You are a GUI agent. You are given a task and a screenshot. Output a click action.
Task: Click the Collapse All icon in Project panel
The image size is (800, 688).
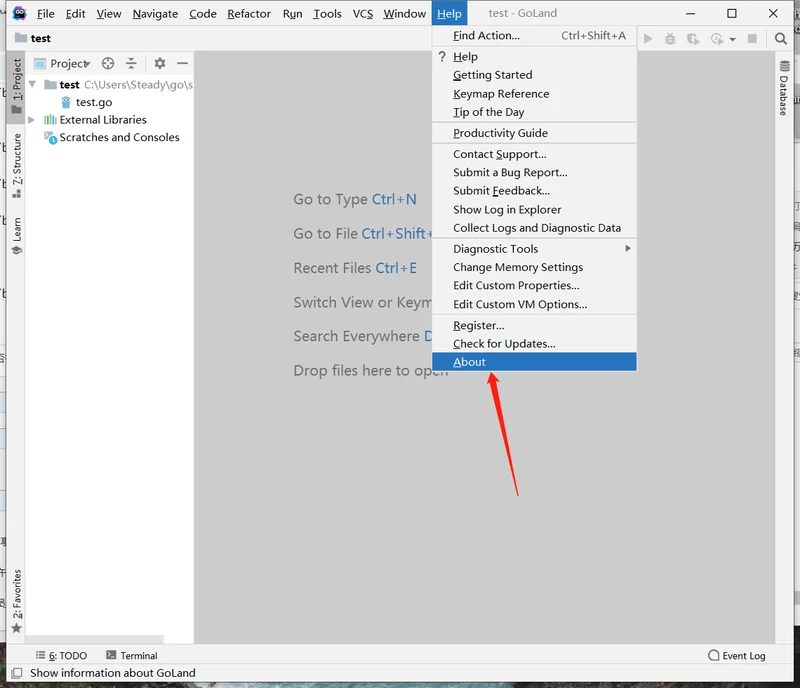tap(131, 63)
